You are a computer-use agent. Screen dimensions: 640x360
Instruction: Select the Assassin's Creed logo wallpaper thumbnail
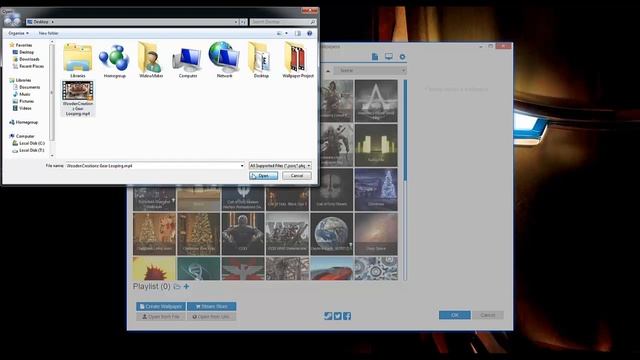pyautogui.click(x=376, y=101)
